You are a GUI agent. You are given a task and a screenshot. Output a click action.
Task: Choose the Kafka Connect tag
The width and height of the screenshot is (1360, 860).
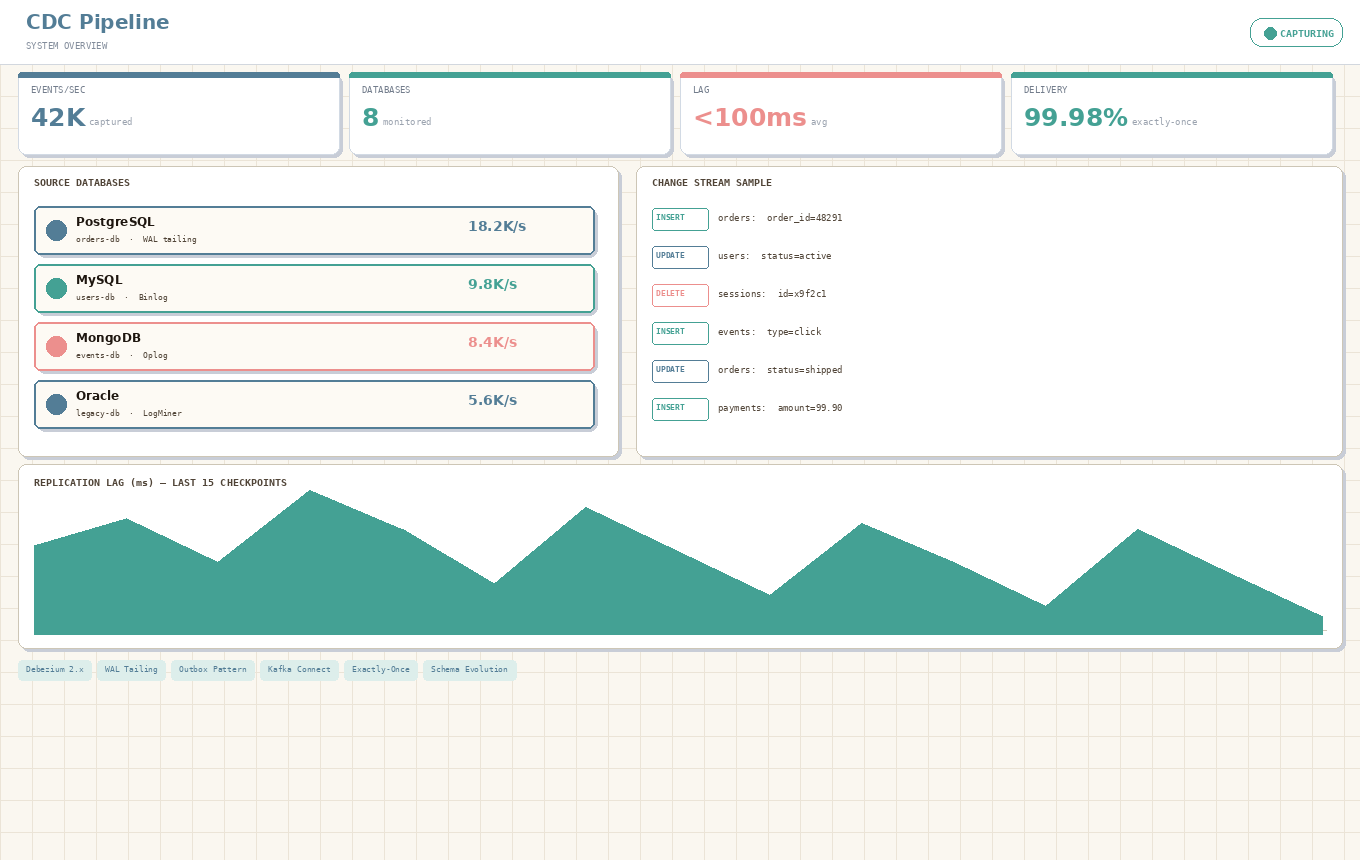(x=299, y=670)
